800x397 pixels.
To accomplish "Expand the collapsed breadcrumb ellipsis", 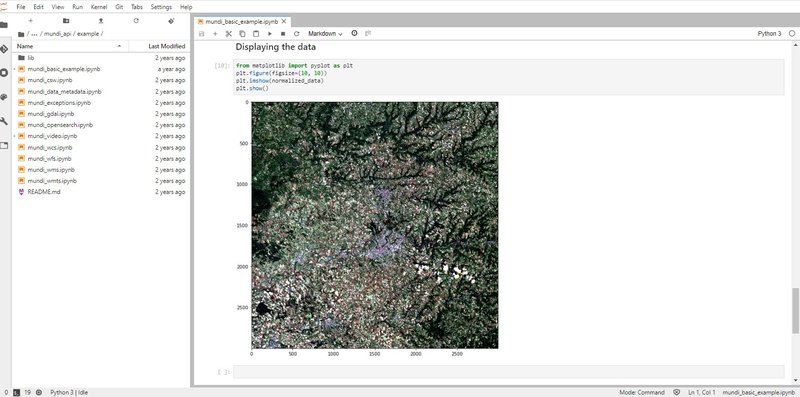I will (x=34, y=34).
